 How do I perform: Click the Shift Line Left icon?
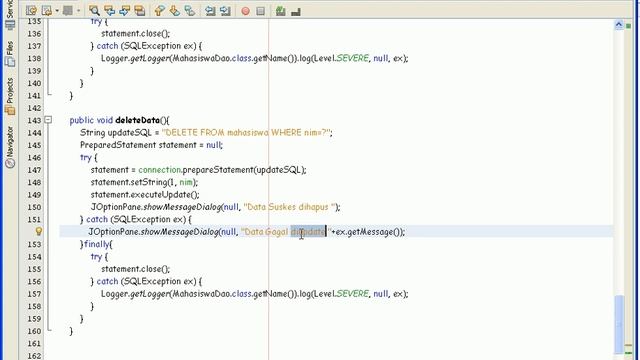pyautogui.click(x=210, y=11)
